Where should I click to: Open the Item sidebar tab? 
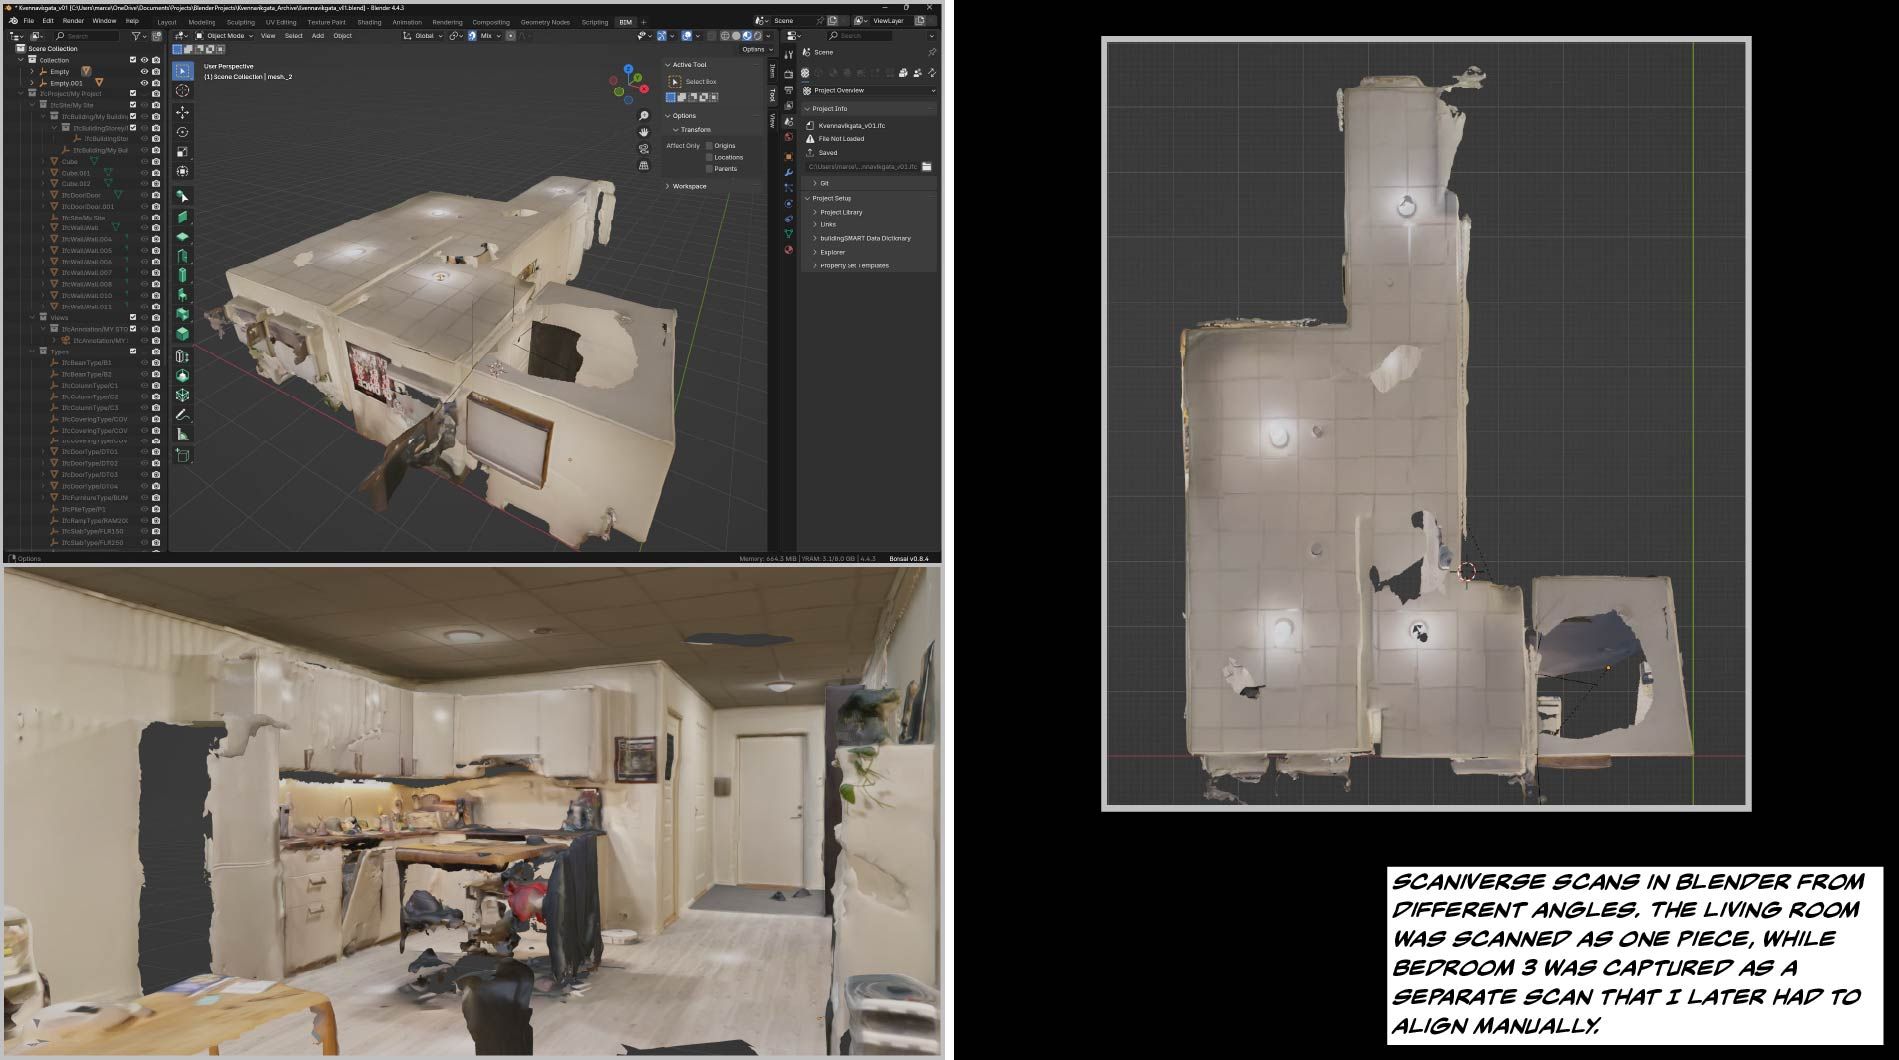tap(773, 70)
